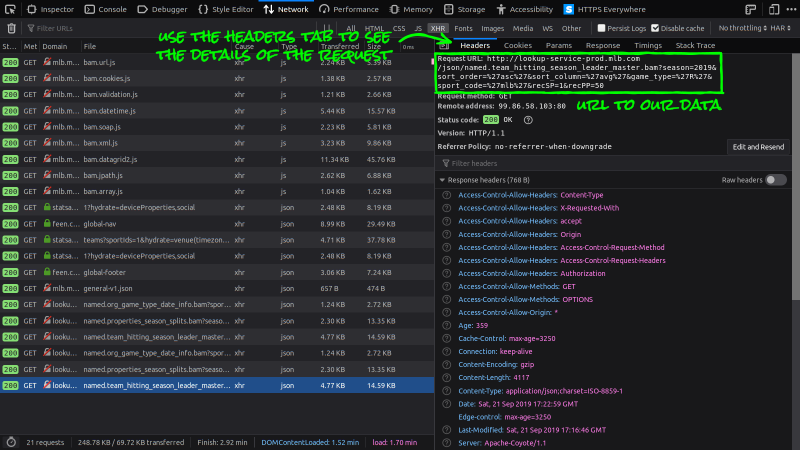Image resolution: width=800 pixels, height=450 pixels.
Task: Filter requests by Images type
Action: click(x=492, y=29)
